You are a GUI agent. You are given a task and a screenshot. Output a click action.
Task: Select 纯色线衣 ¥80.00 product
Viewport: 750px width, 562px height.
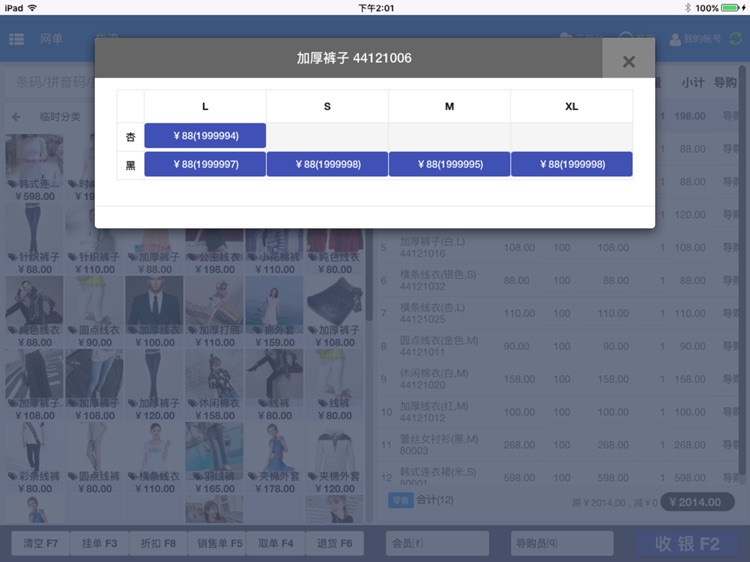pyautogui.click(x=334, y=251)
